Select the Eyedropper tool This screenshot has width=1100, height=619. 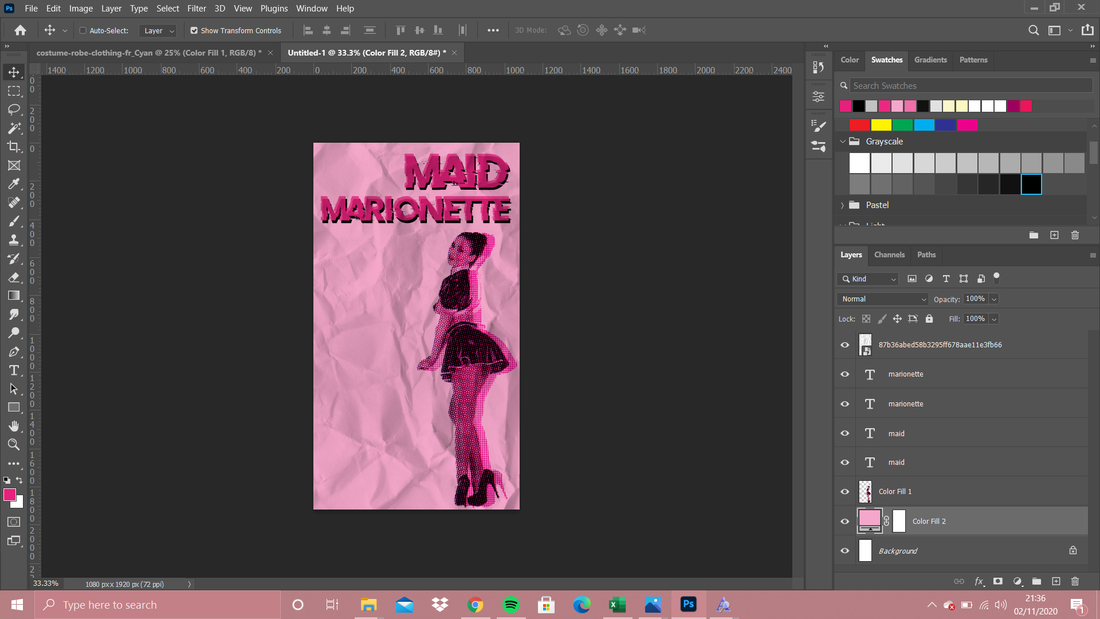click(14, 184)
